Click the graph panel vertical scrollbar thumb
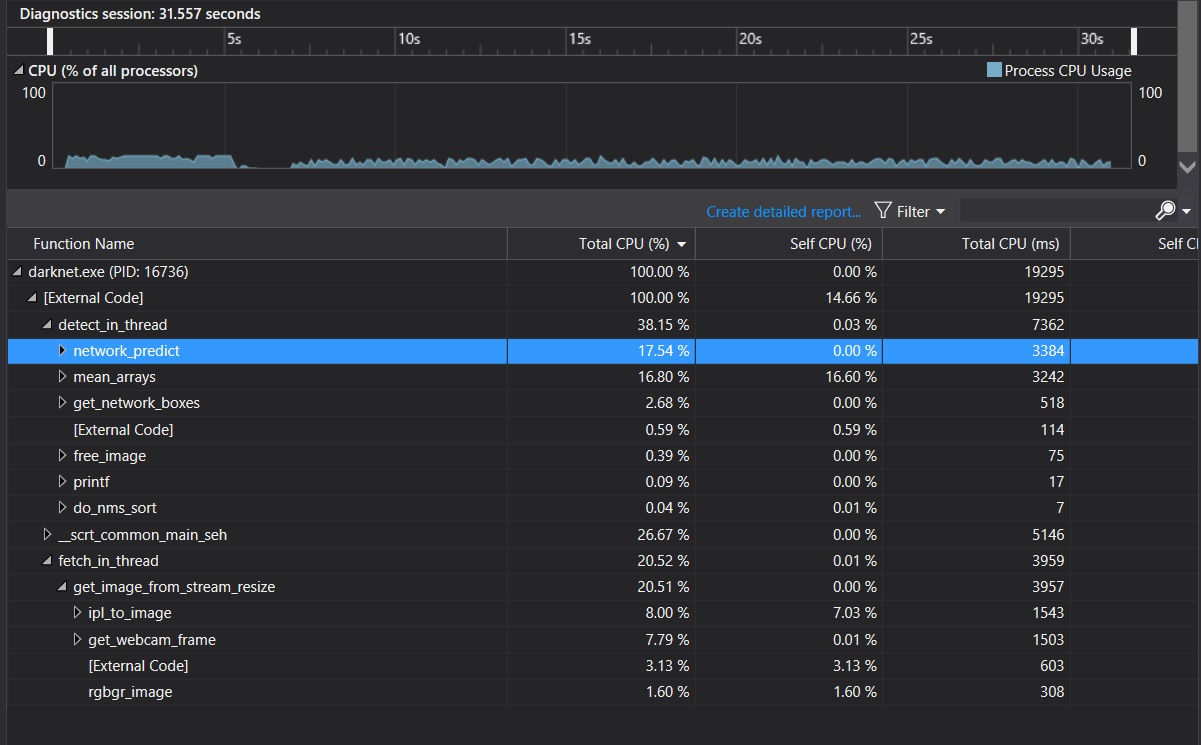 coord(1188,78)
